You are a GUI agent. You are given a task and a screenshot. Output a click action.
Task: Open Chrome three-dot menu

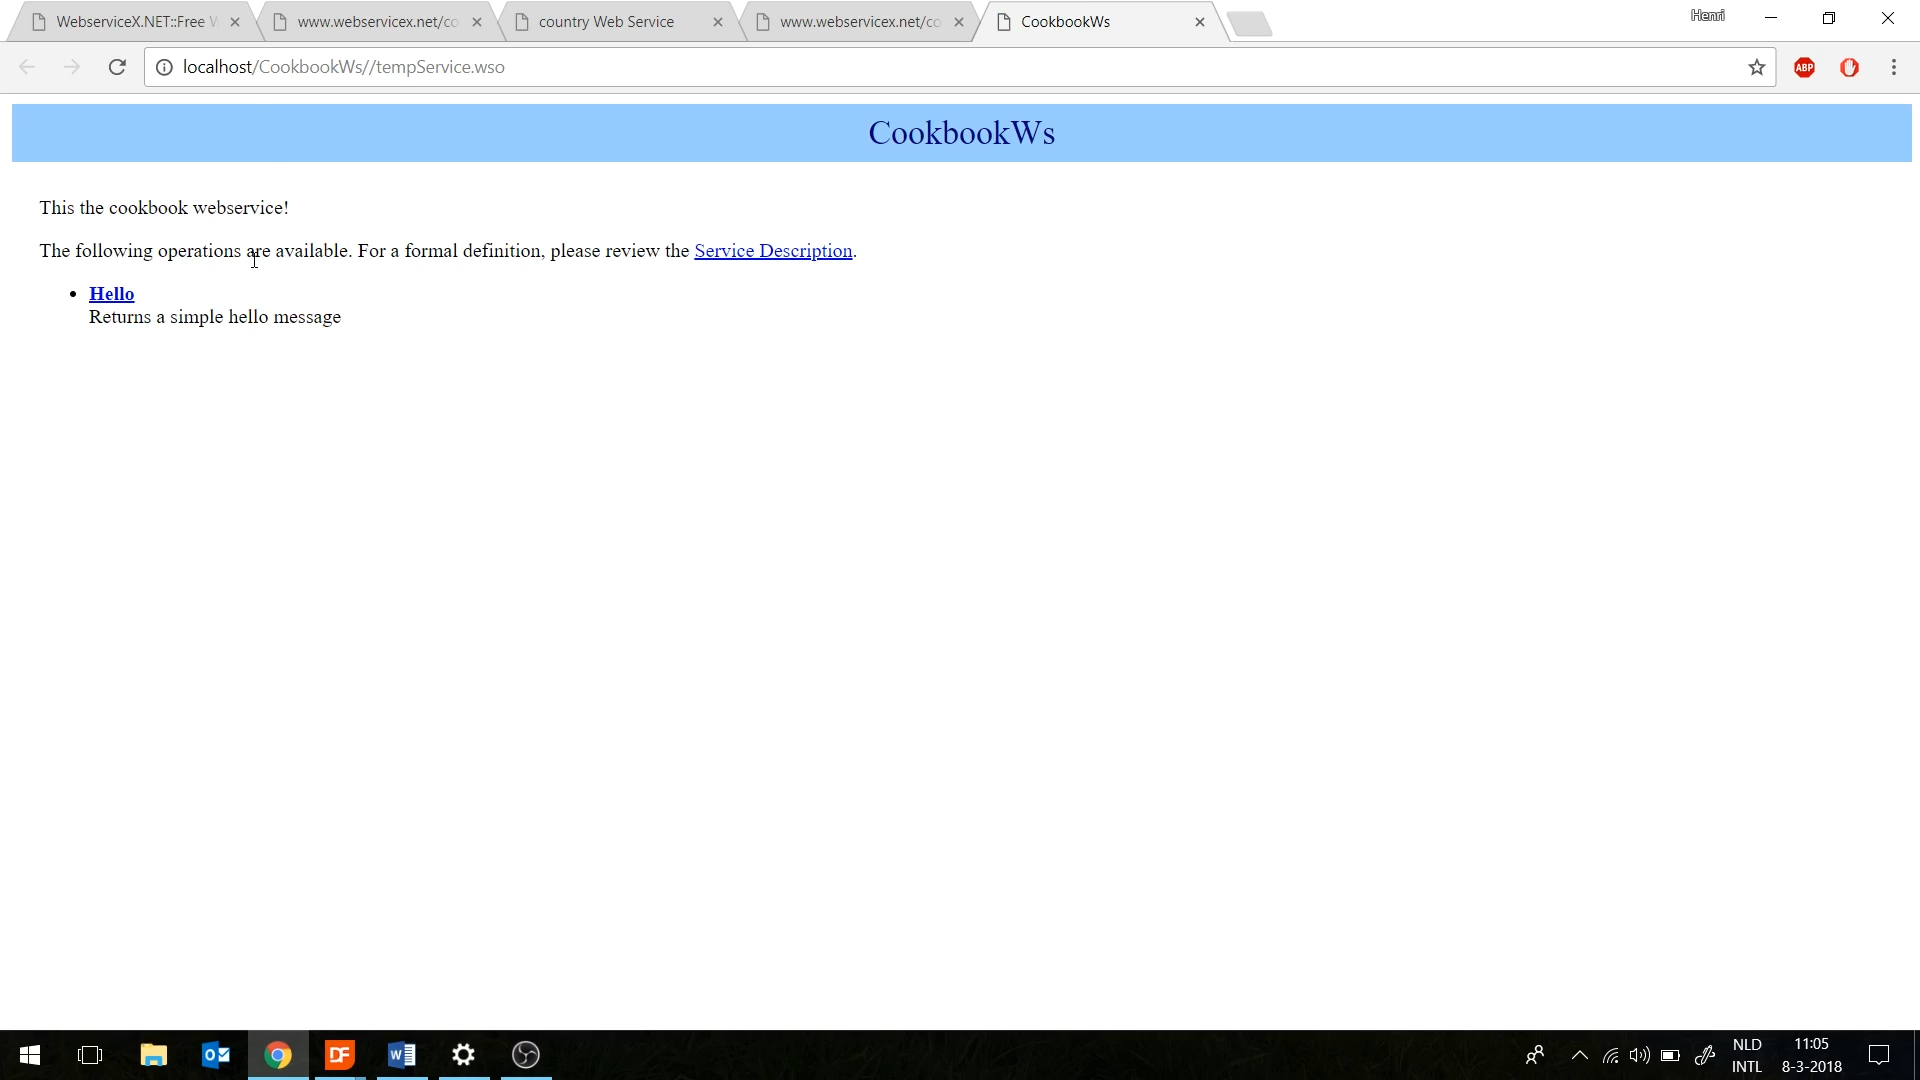1893,67
